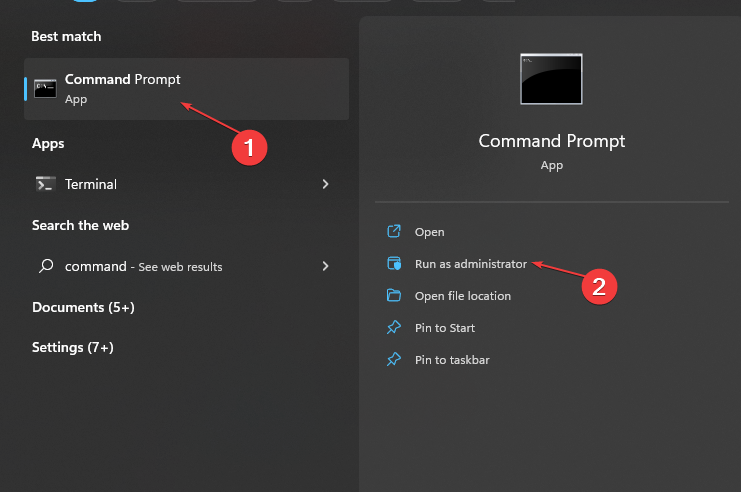Click the Pin to taskbar pin icon
Screen dimensions: 741x492
click(x=394, y=360)
